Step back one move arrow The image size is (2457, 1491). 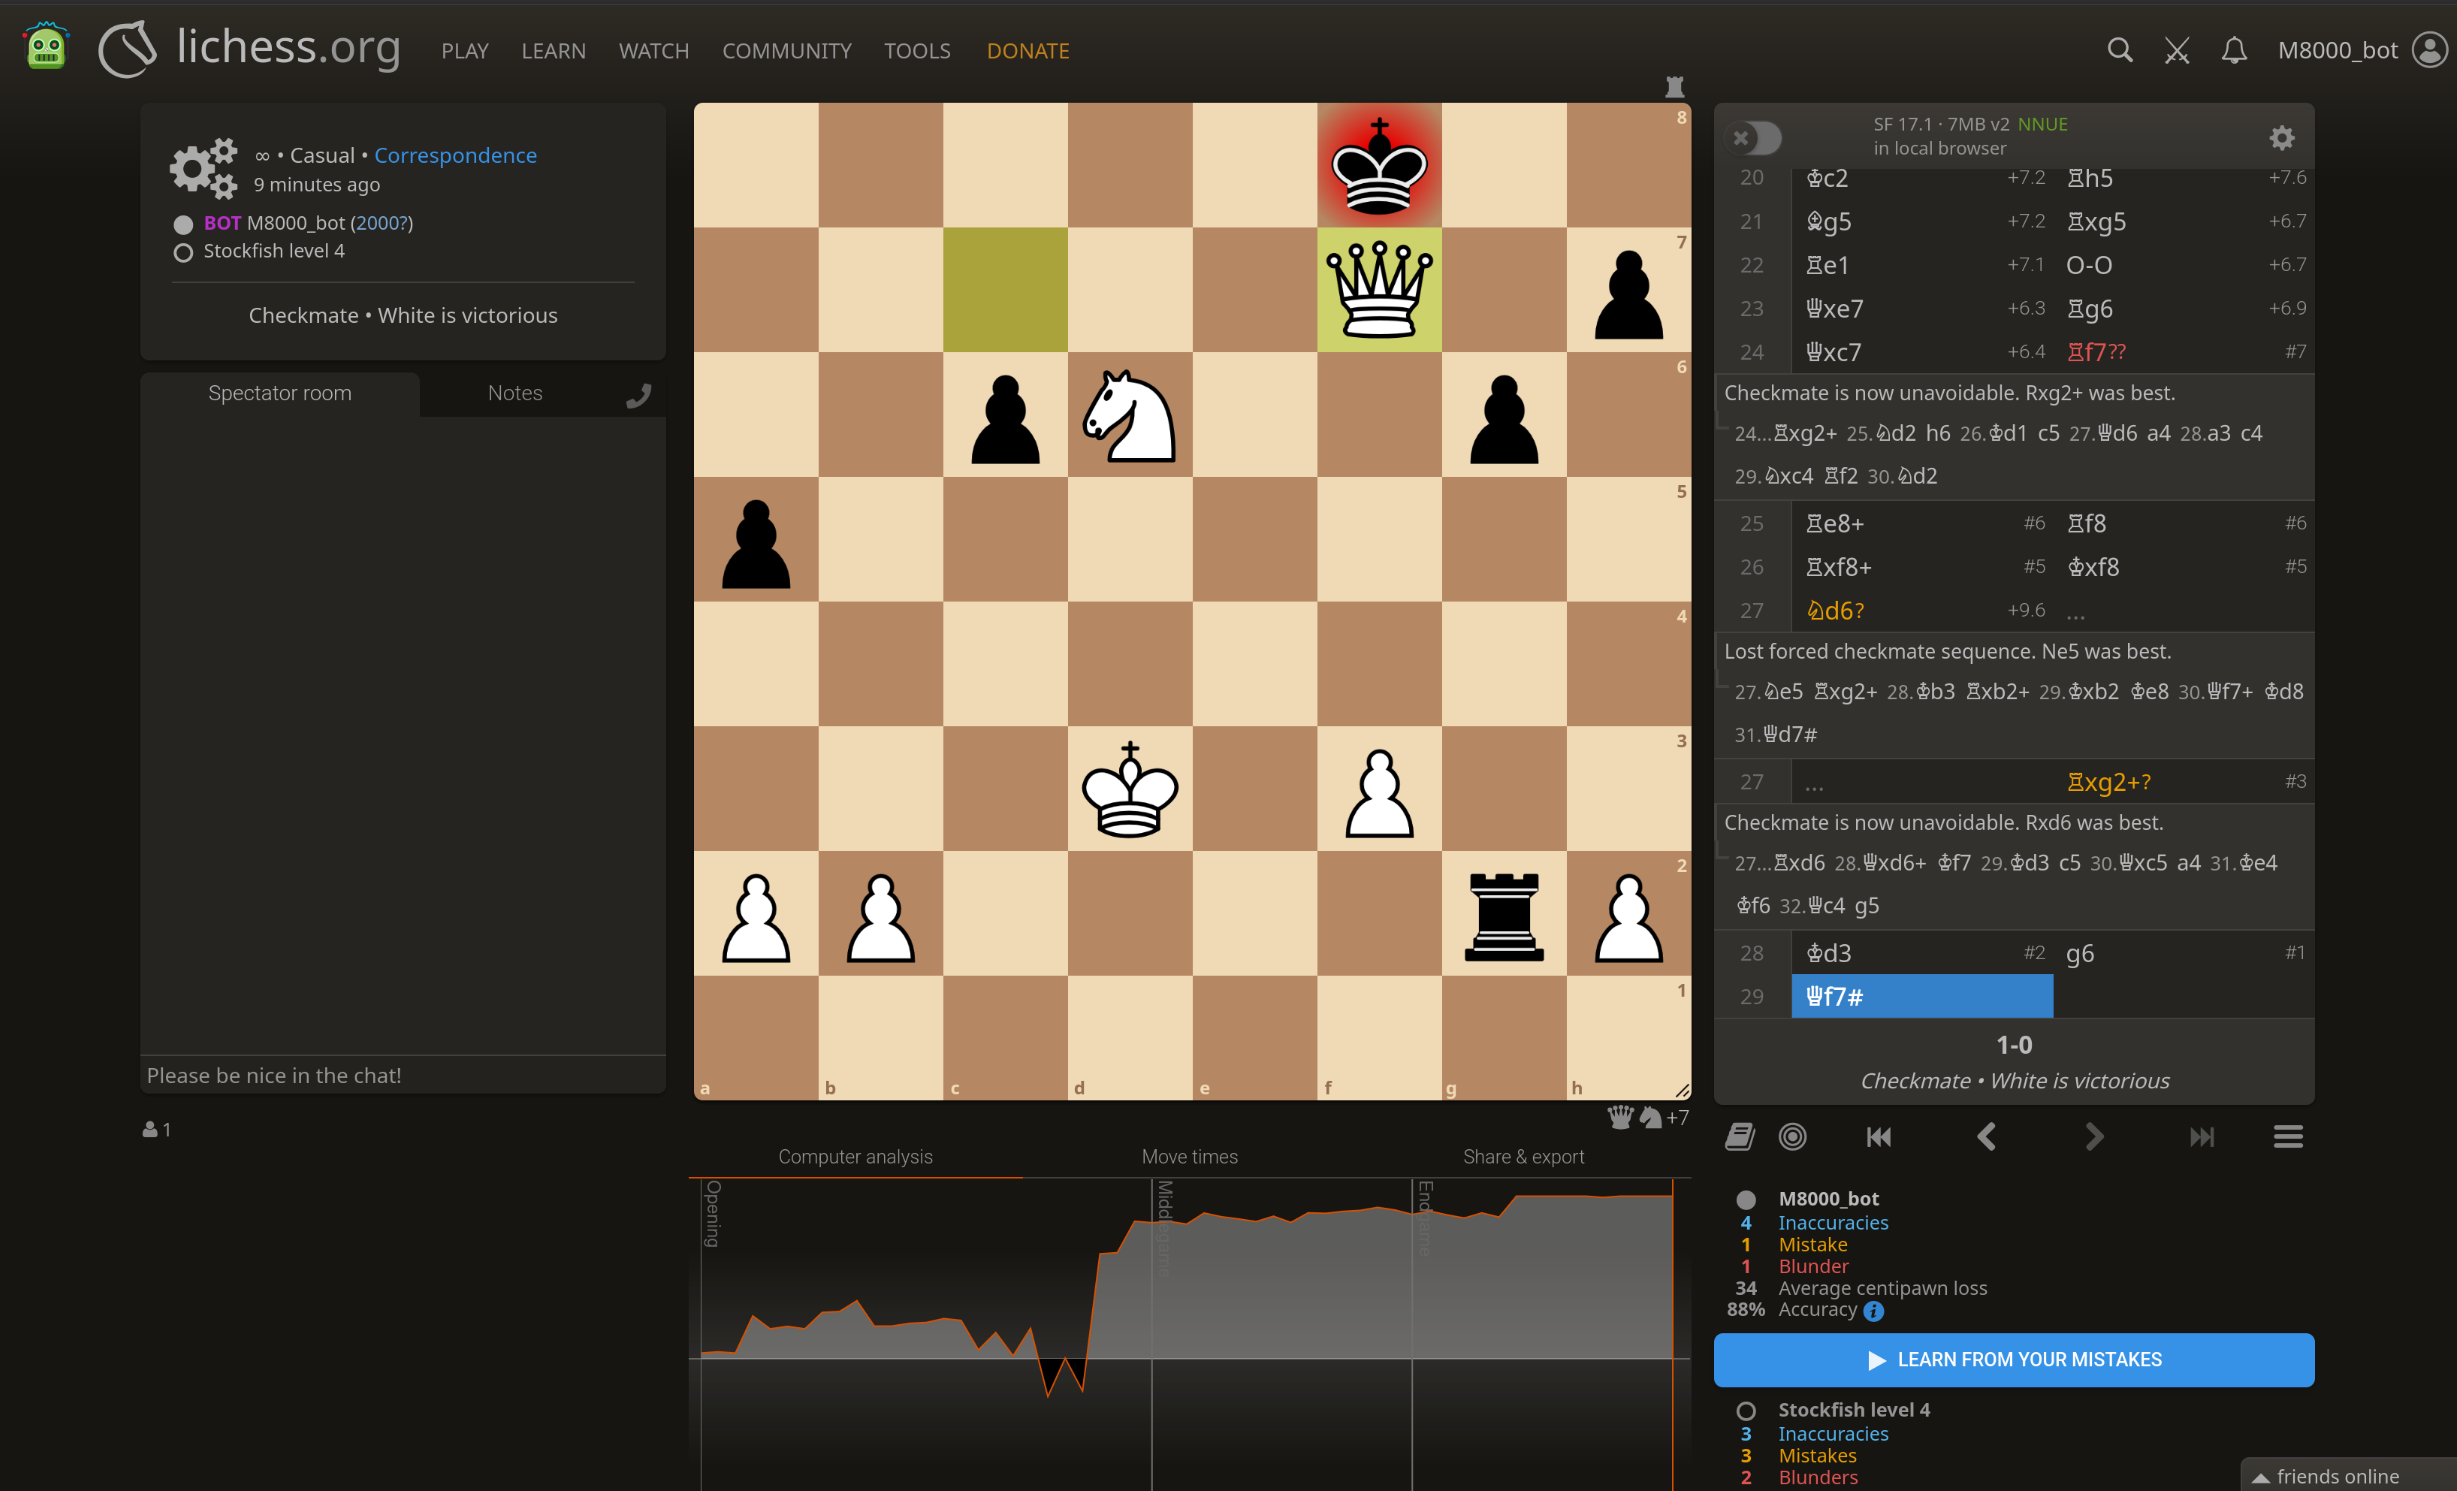[1987, 1137]
